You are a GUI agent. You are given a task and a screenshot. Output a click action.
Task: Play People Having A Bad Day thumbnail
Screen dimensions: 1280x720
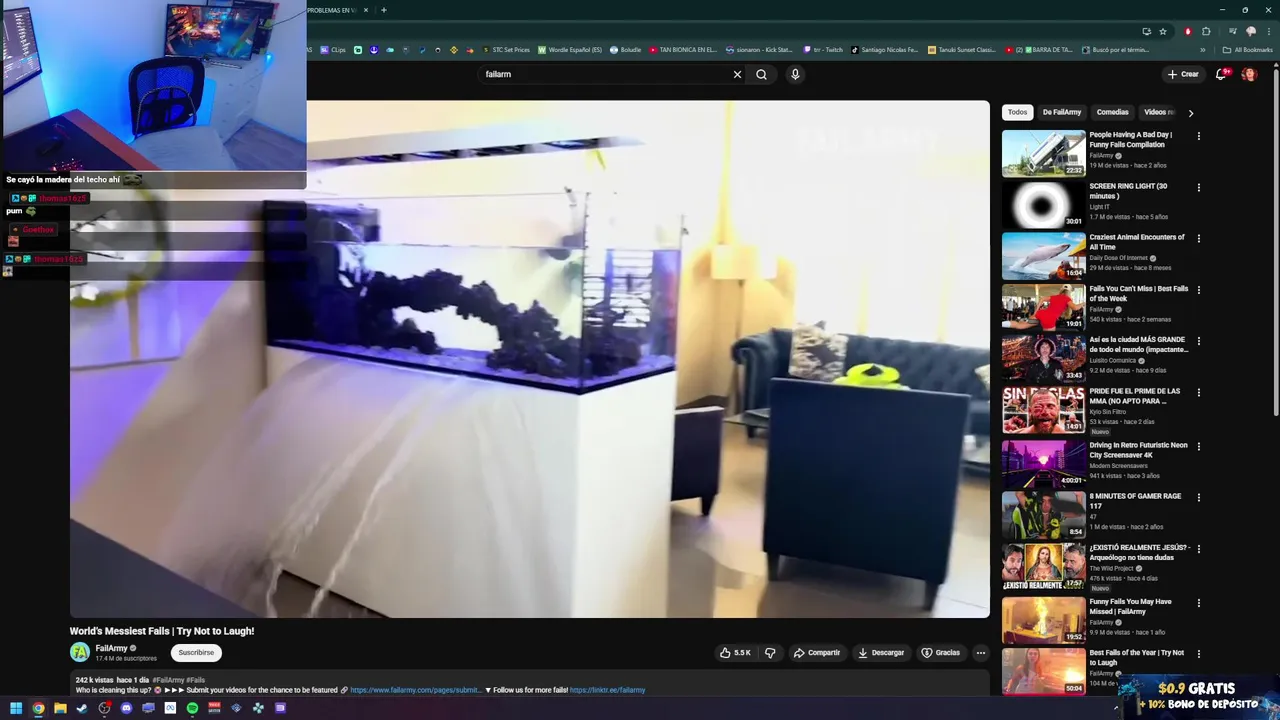tap(1043, 153)
